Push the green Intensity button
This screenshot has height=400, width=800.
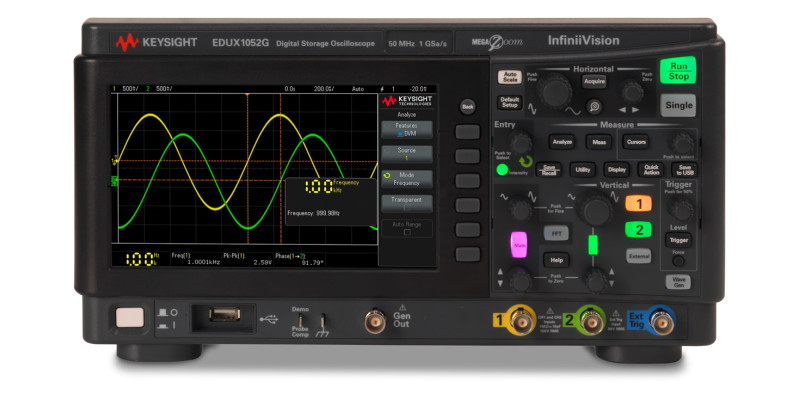[x=502, y=170]
